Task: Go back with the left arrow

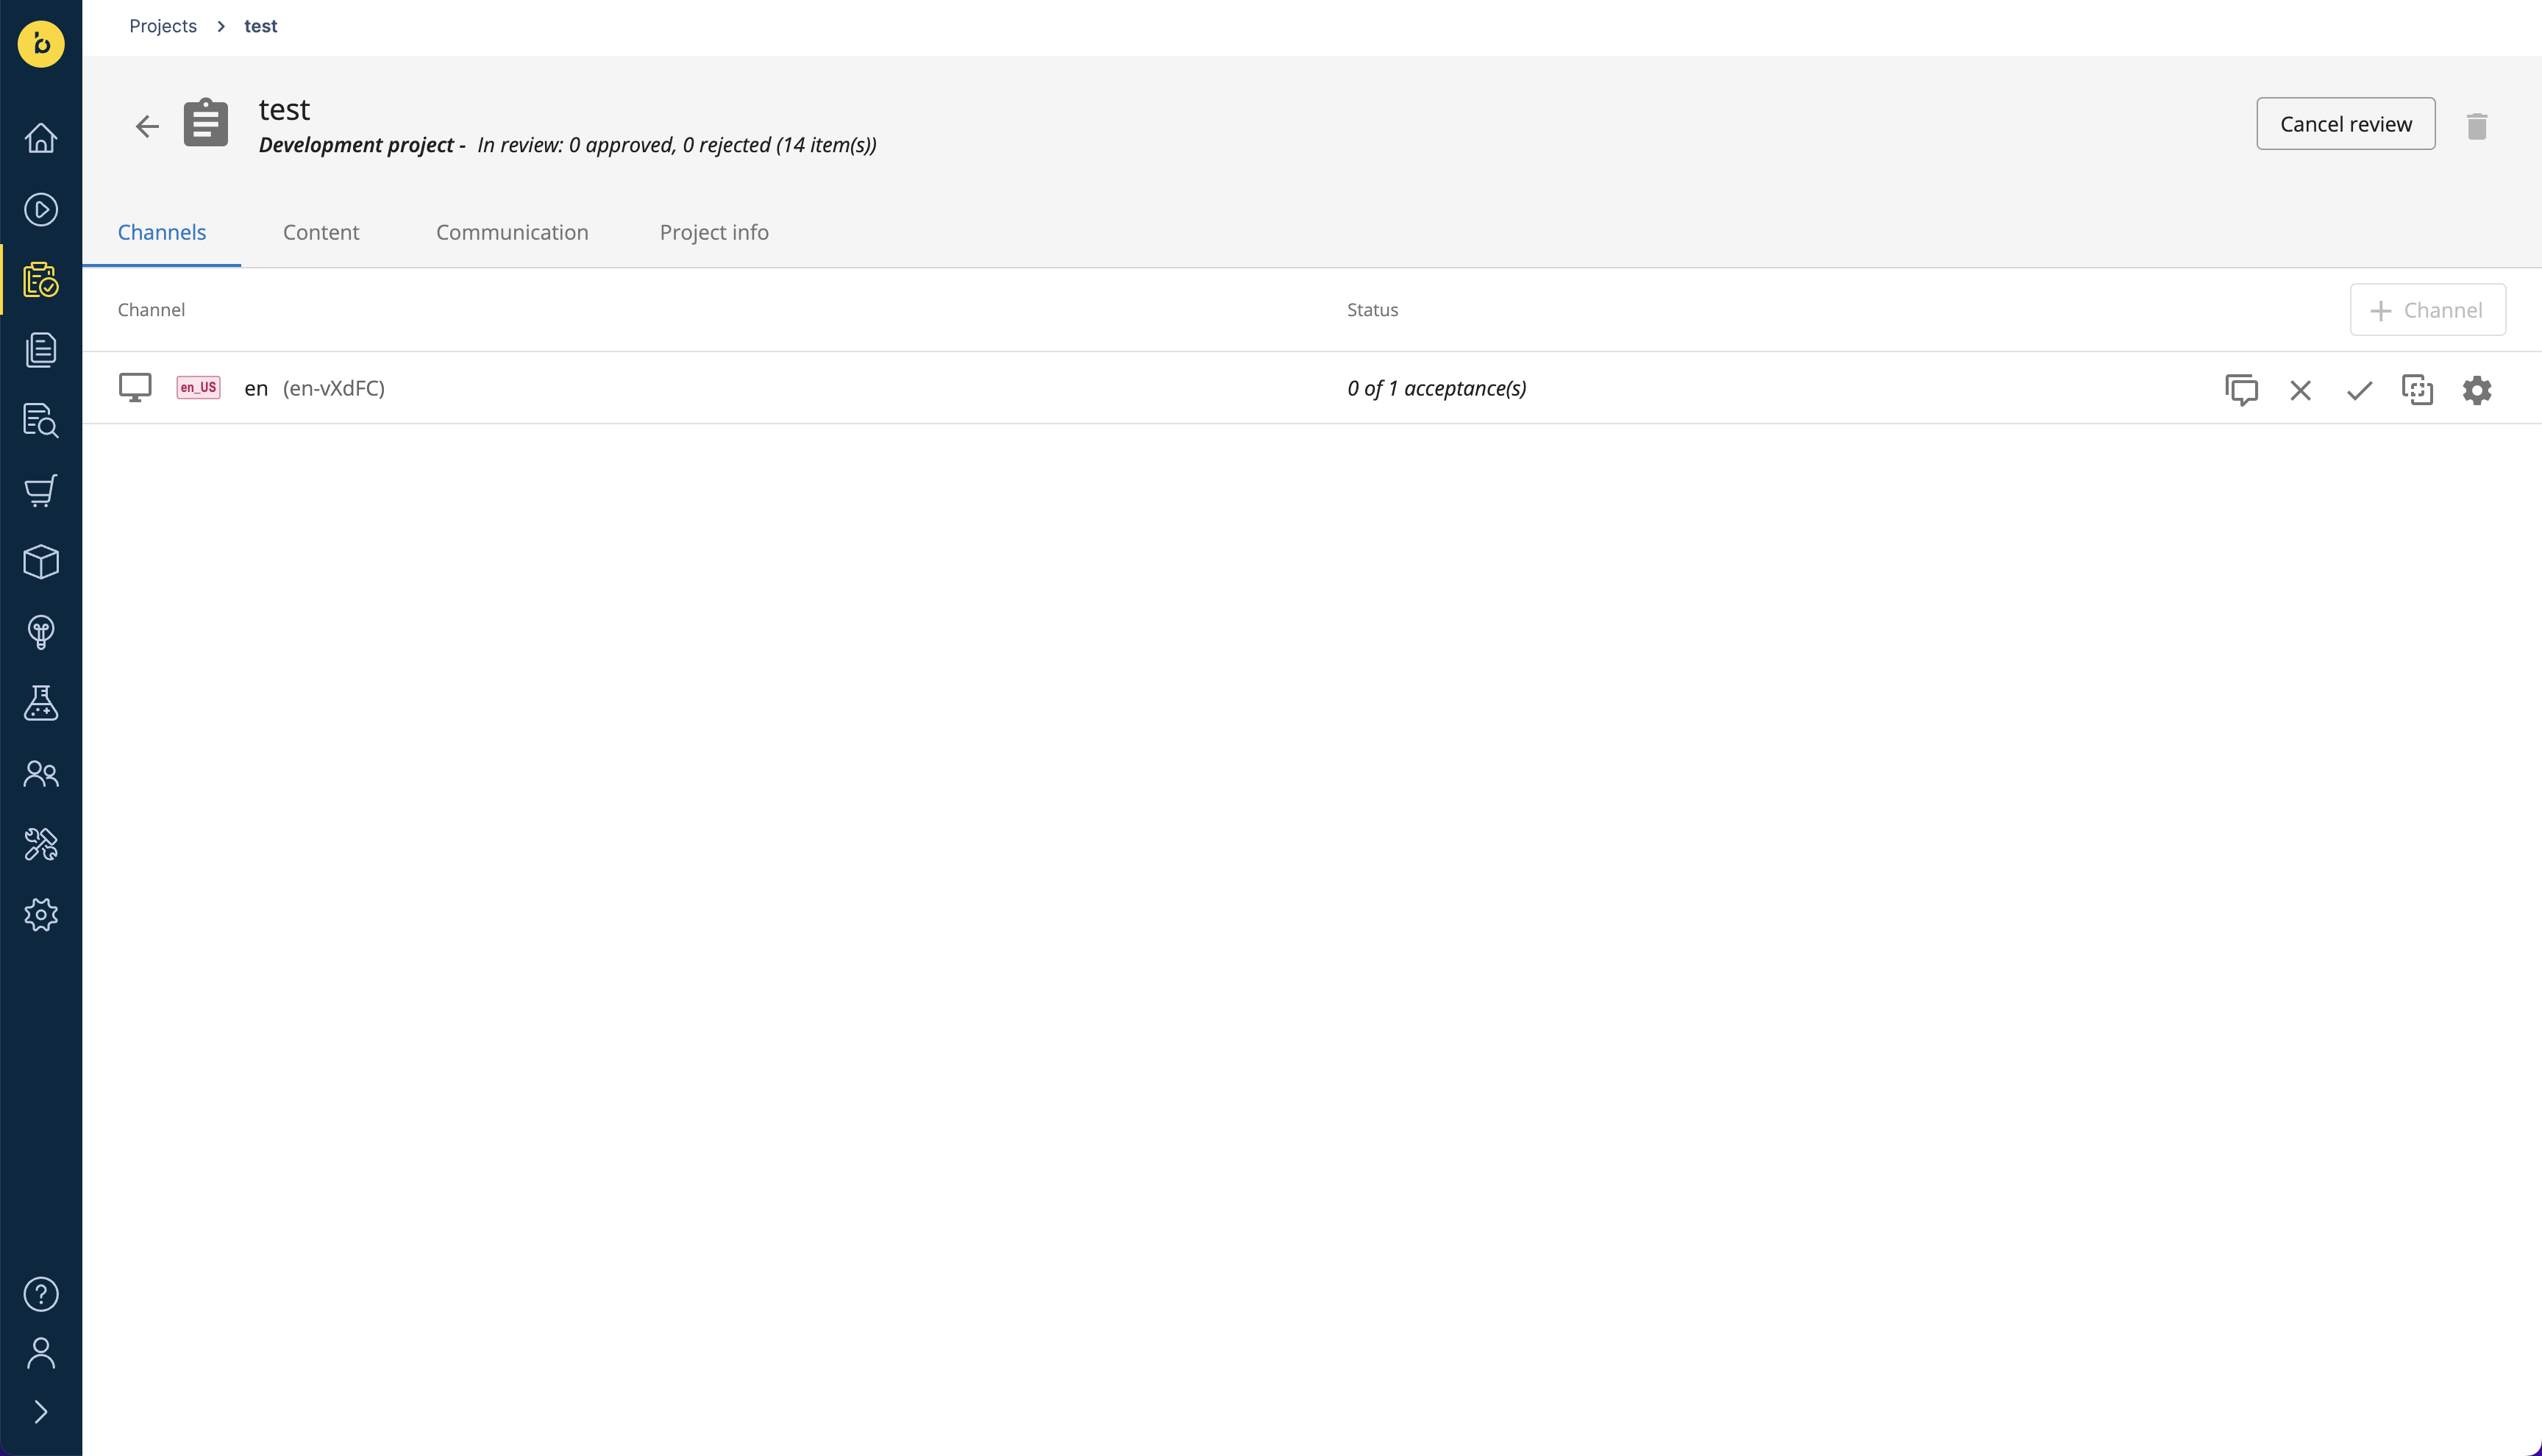Action: [147, 126]
